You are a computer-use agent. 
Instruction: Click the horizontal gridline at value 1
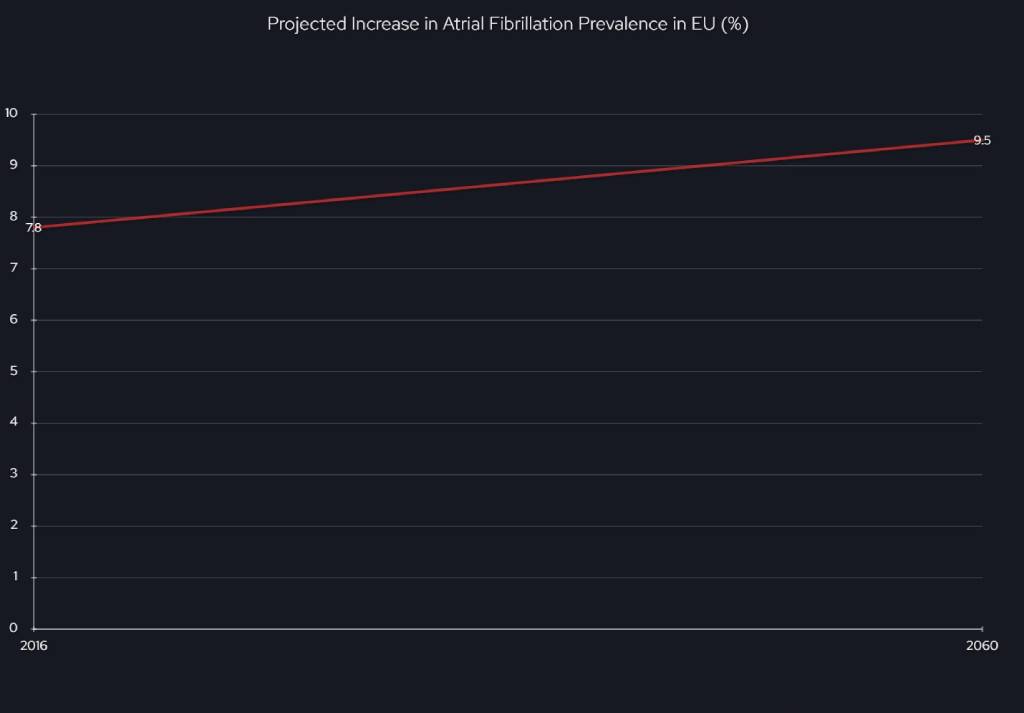(x=508, y=577)
